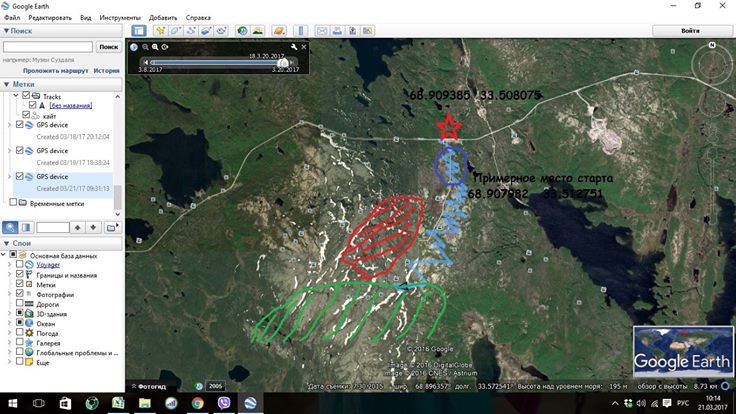Expand GPS device created 03/21/17 node

point(9,176)
